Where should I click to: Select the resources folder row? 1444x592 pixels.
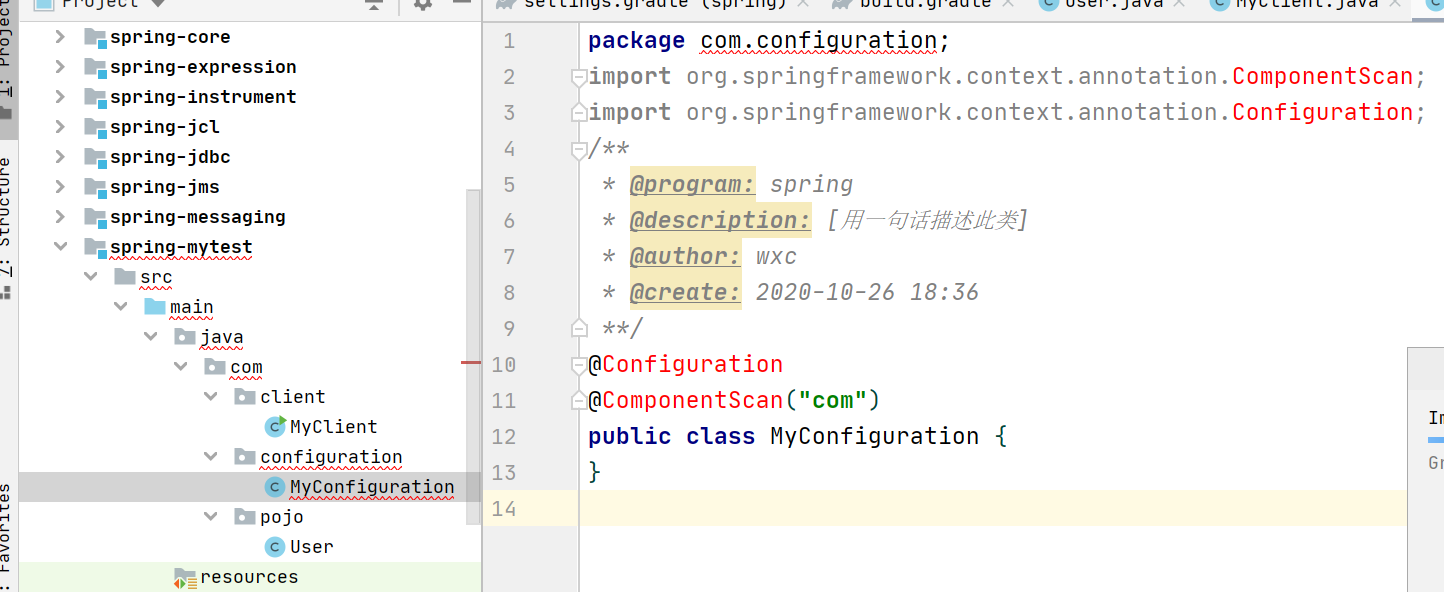[x=250, y=577]
